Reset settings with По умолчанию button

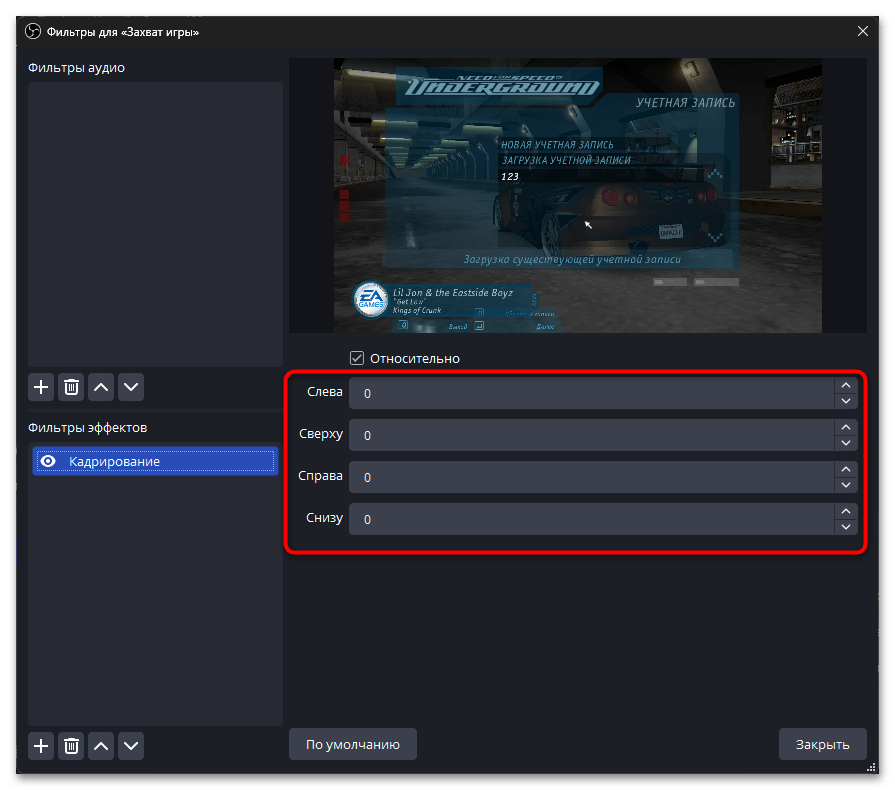pos(353,744)
